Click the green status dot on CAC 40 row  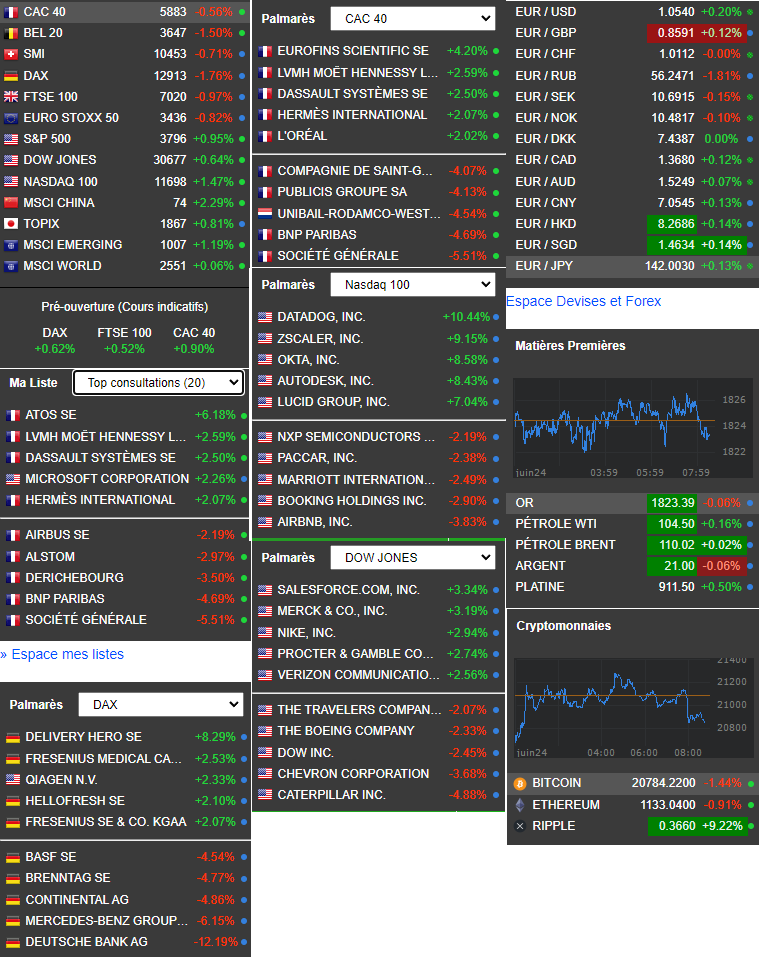(243, 12)
